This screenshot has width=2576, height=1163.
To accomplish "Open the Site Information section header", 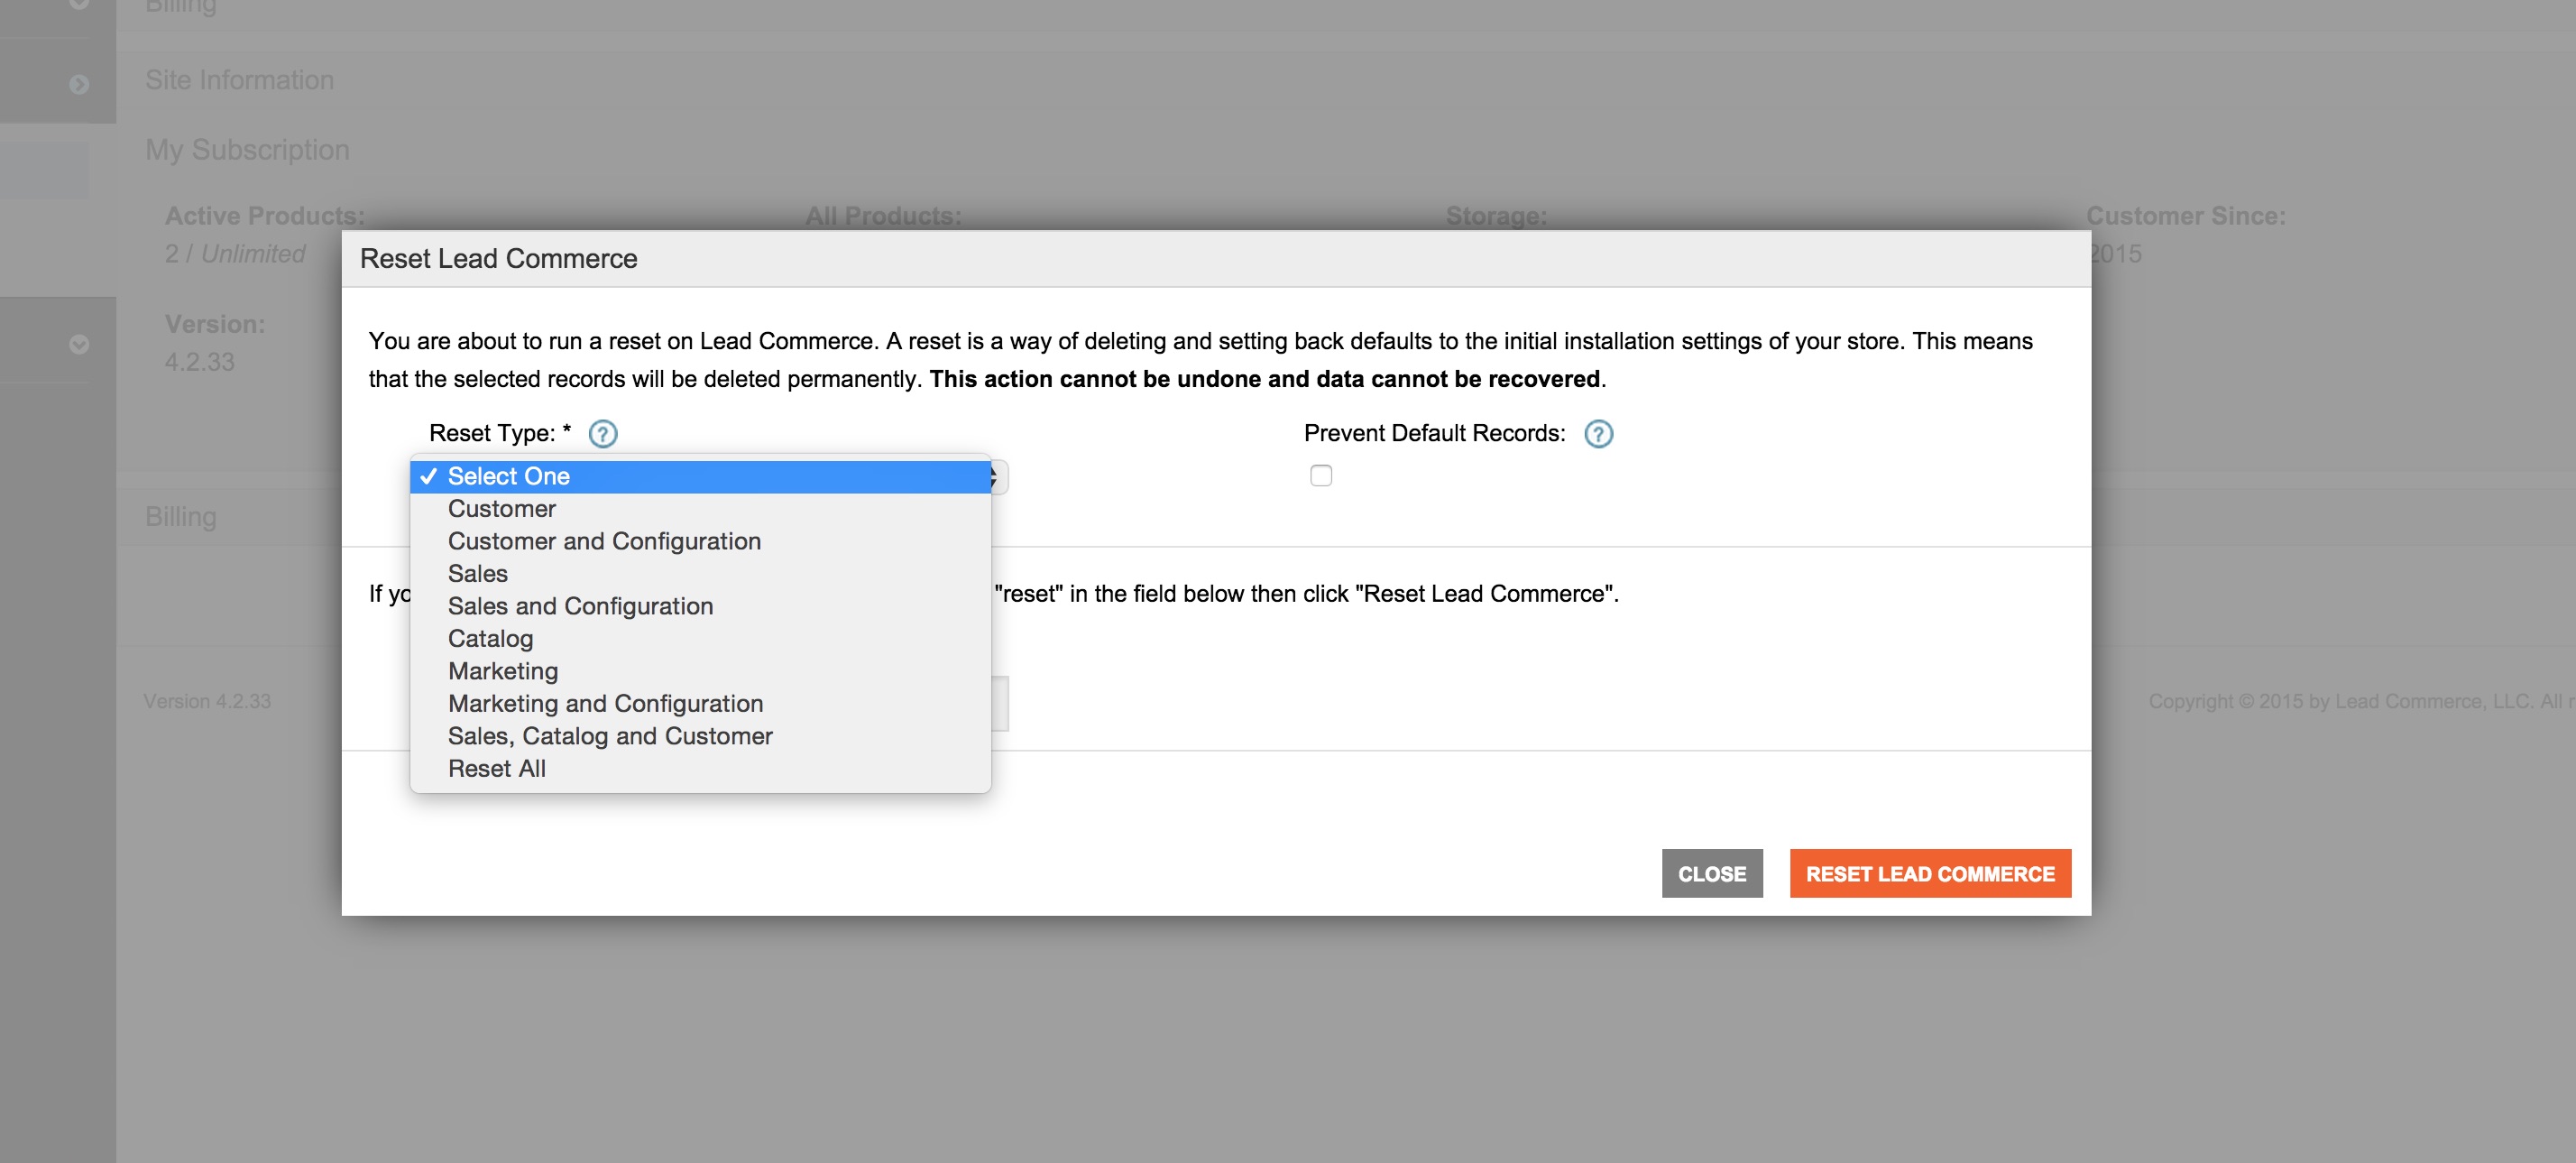I will [239, 80].
